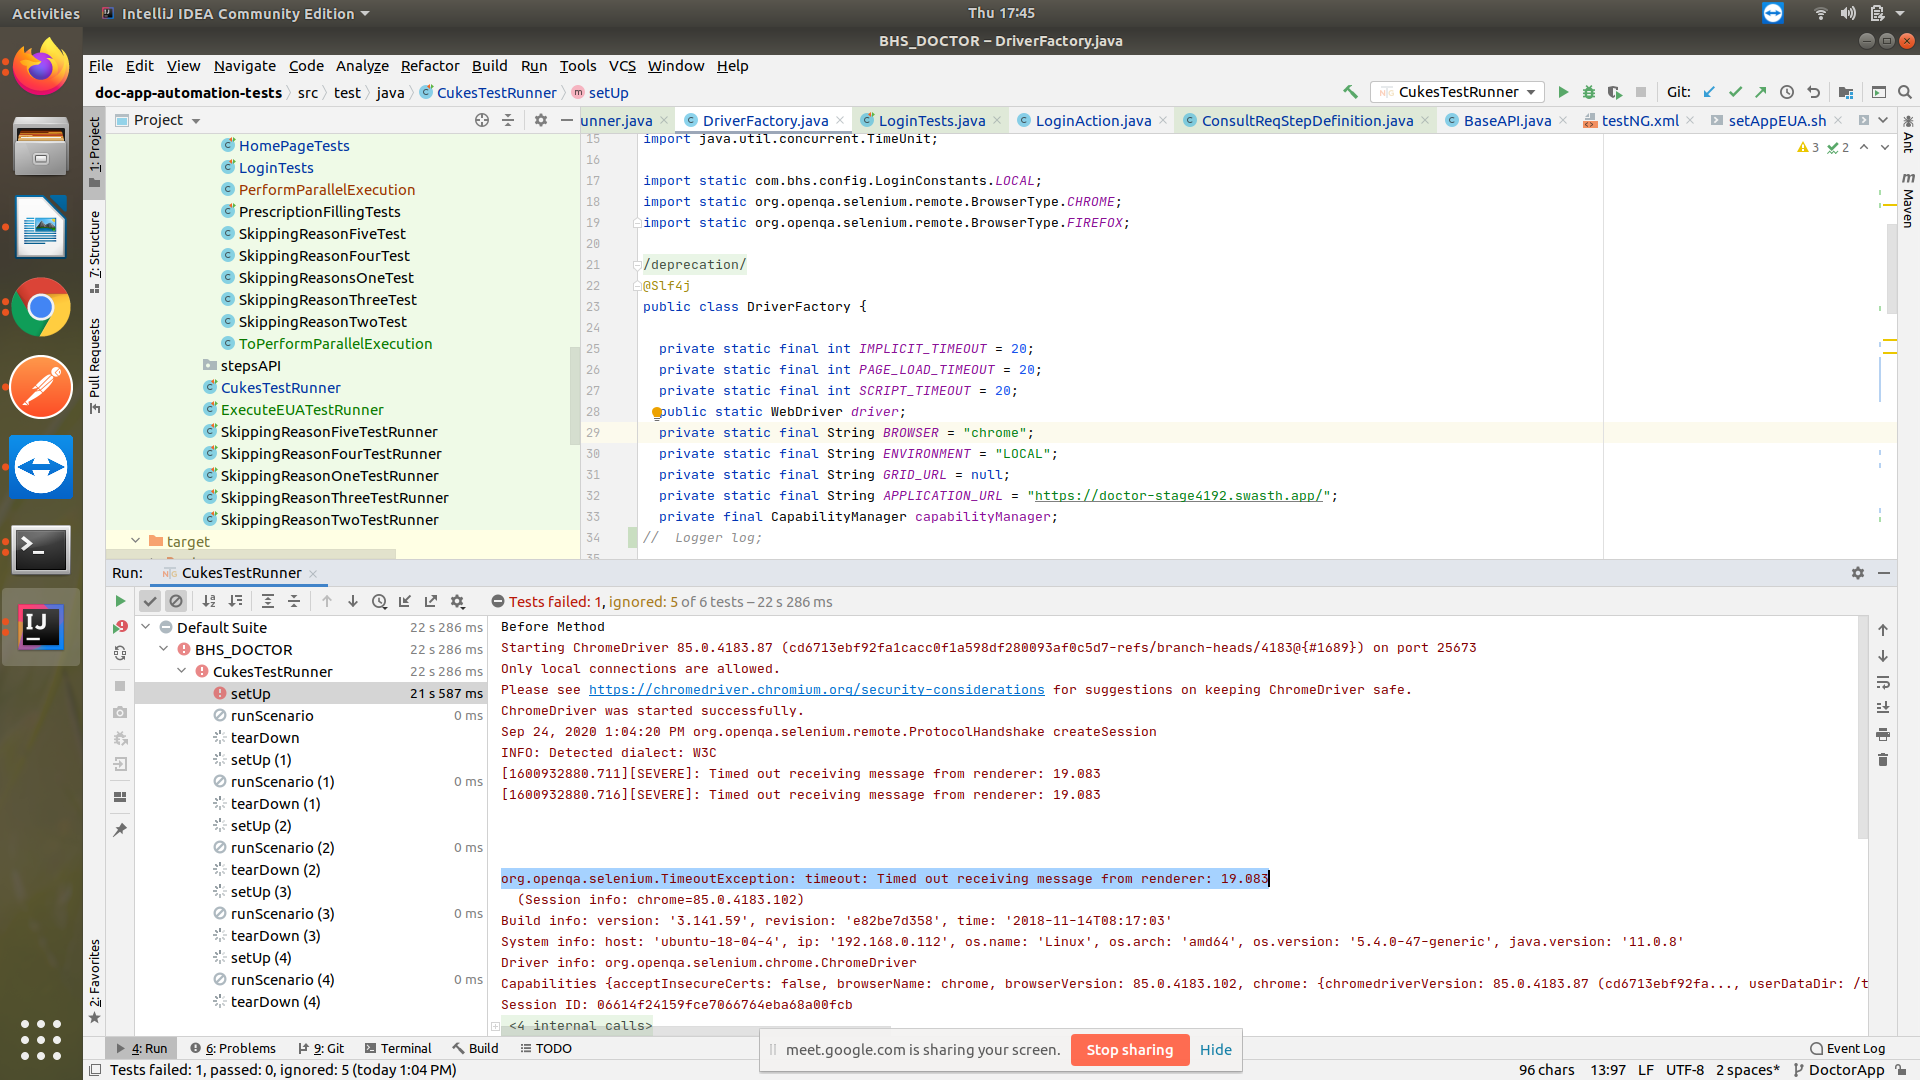Click Stop sharing button

click(x=1130, y=1050)
